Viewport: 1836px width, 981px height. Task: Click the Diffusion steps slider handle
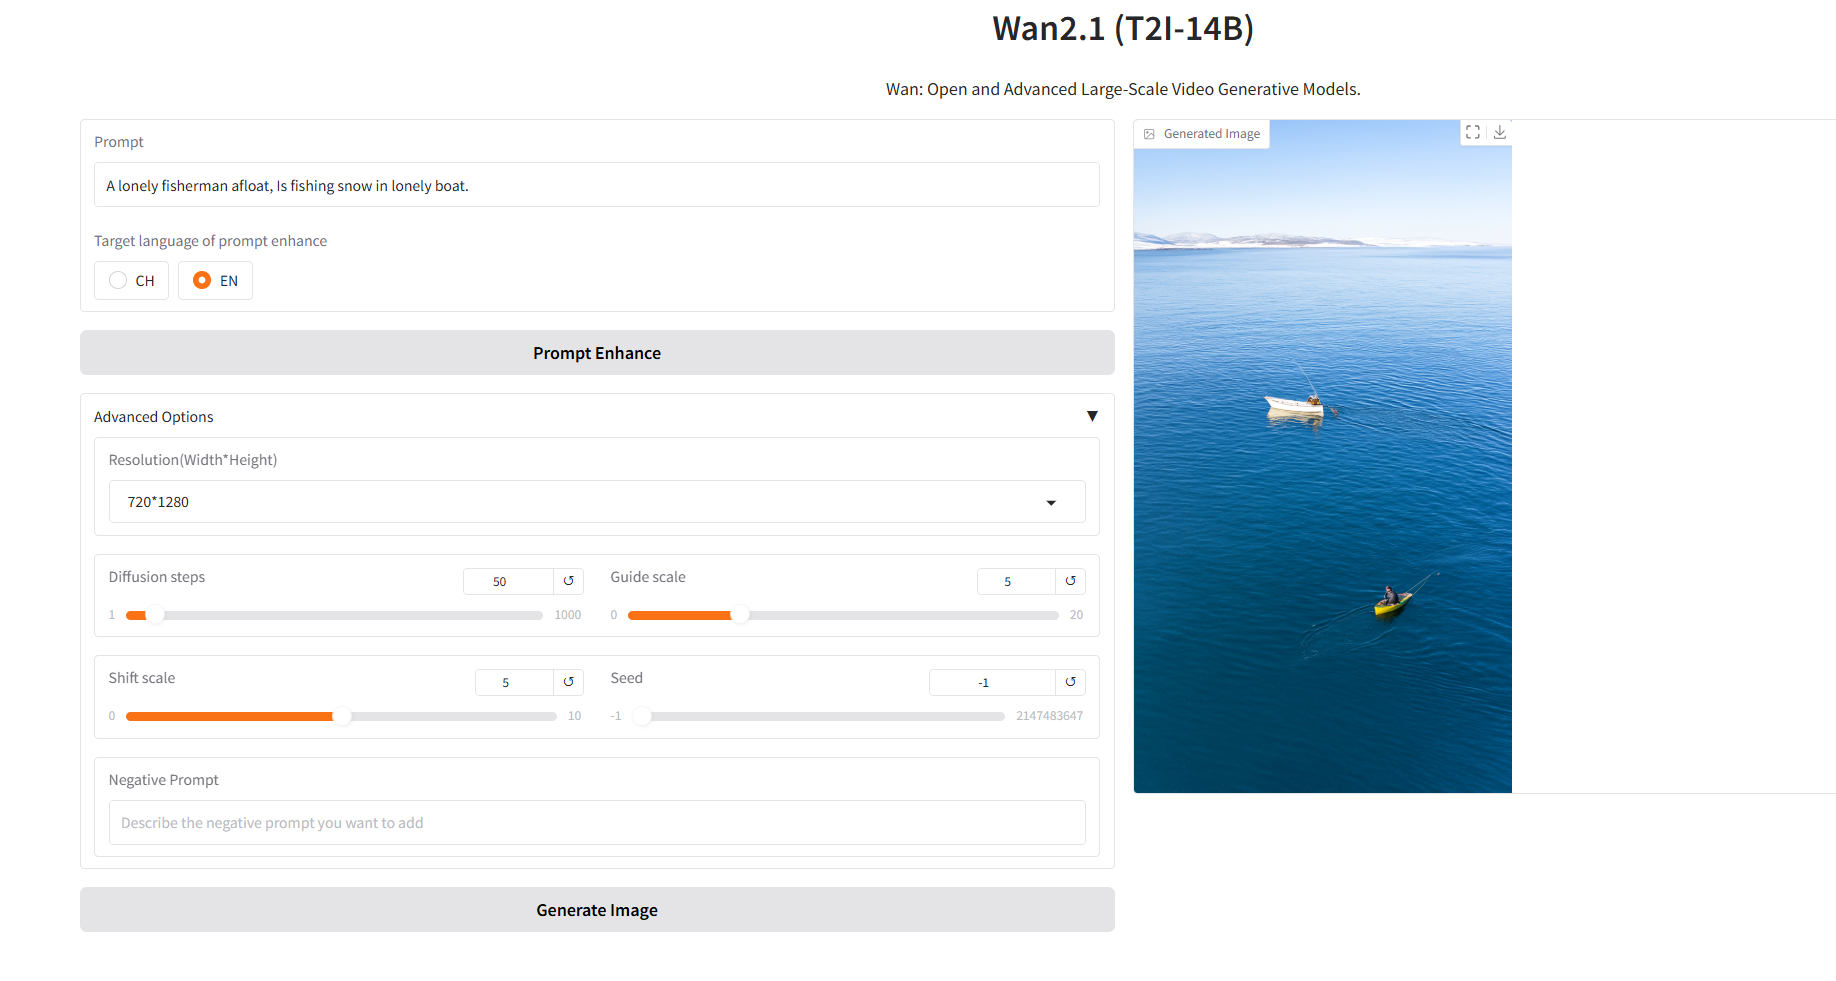pos(155,615)
